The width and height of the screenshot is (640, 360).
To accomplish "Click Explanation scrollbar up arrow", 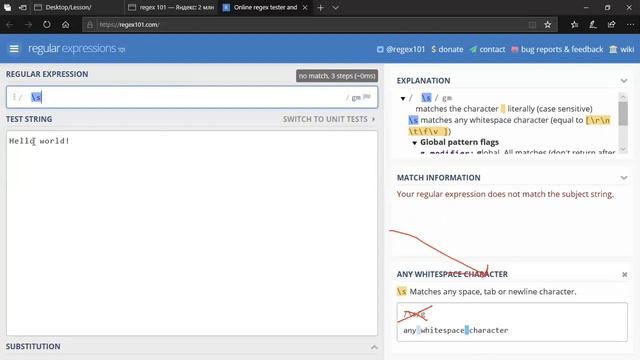I will 623,97.
